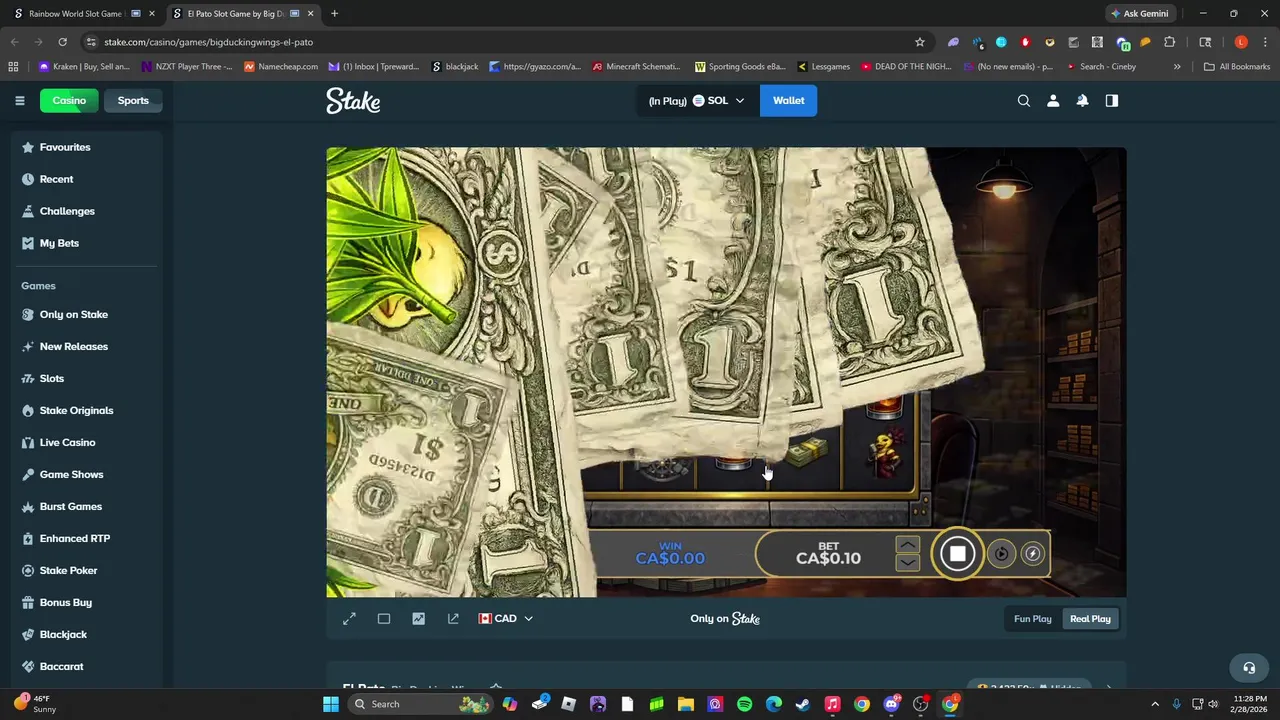Screen dimensions: 1280x720
Task: Click the Blackjack sidebar icon
Action: tap(28, 634)
